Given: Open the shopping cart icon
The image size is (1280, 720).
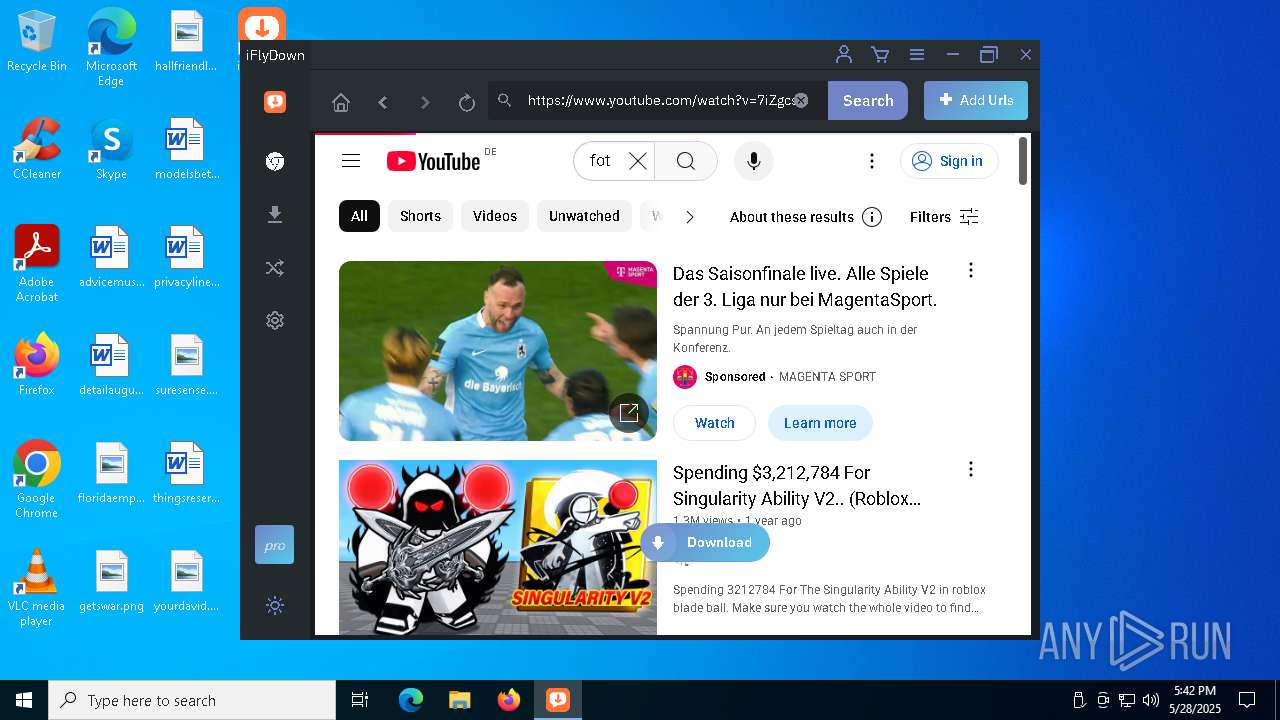Looking at the screenshot, I should click(880, 55).
